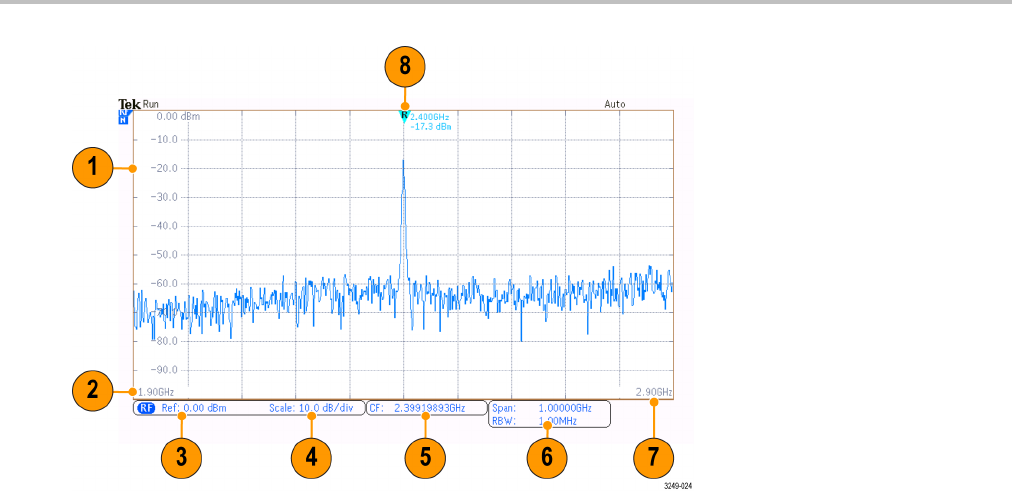
Task: Click the cyan R reference marker triangle
Action: [x=404, y=116]
